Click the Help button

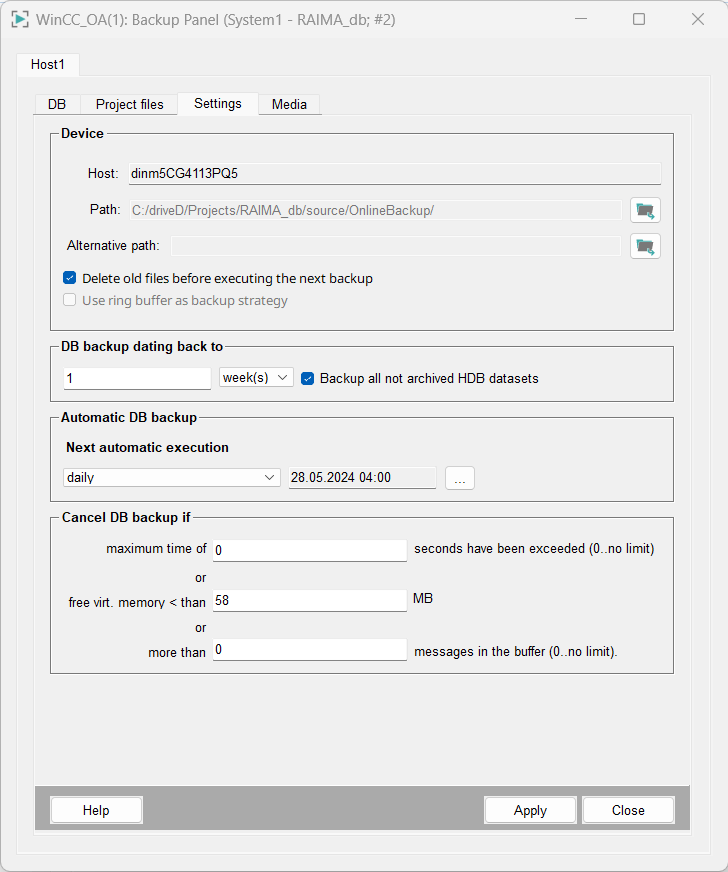96,810
